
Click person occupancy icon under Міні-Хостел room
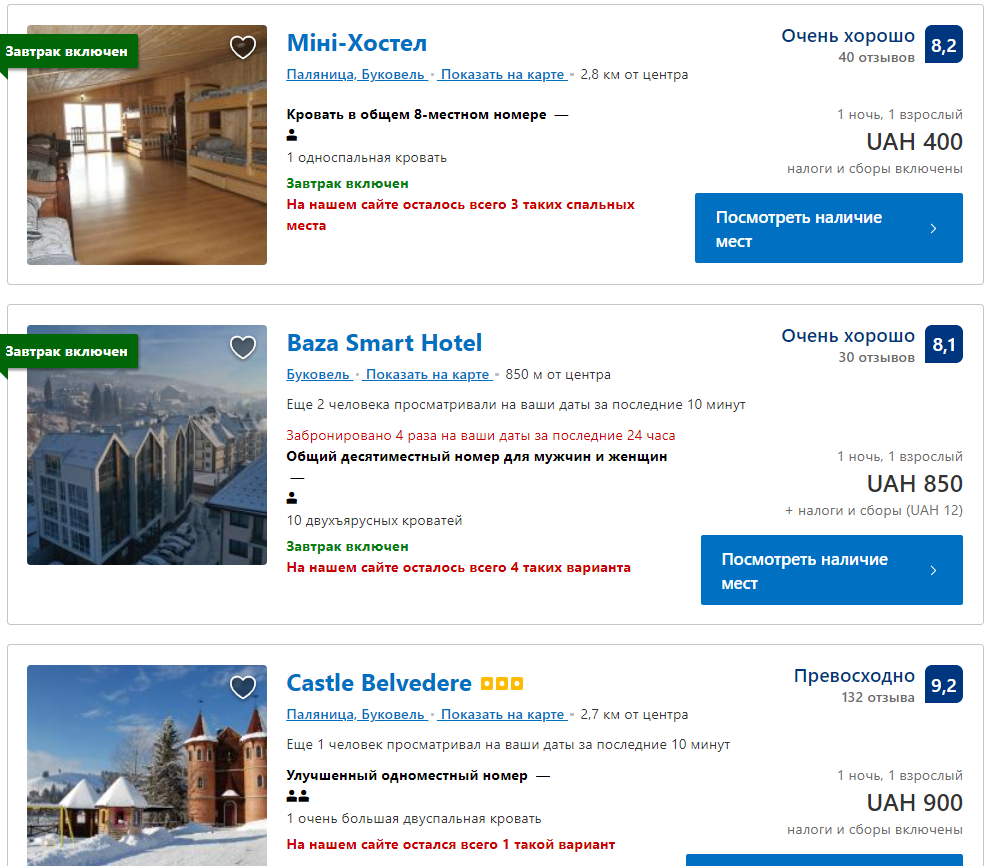tap(292, 135)
